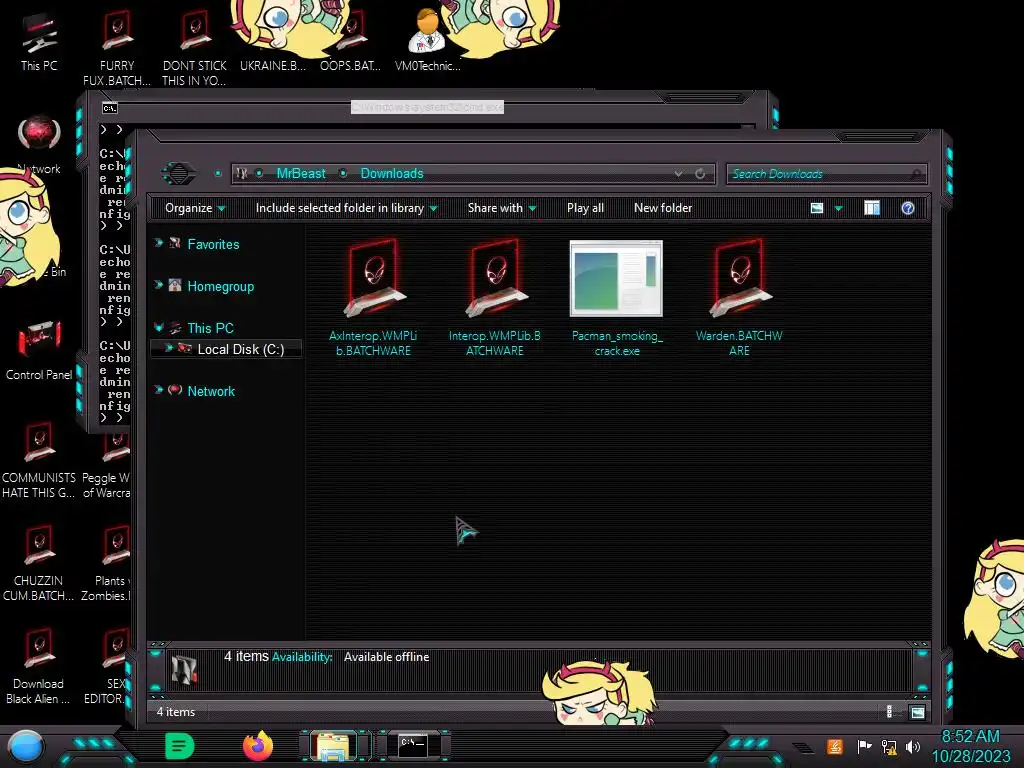
Task: Click the Downloads breadcrumb
Action: pos(392,174)
